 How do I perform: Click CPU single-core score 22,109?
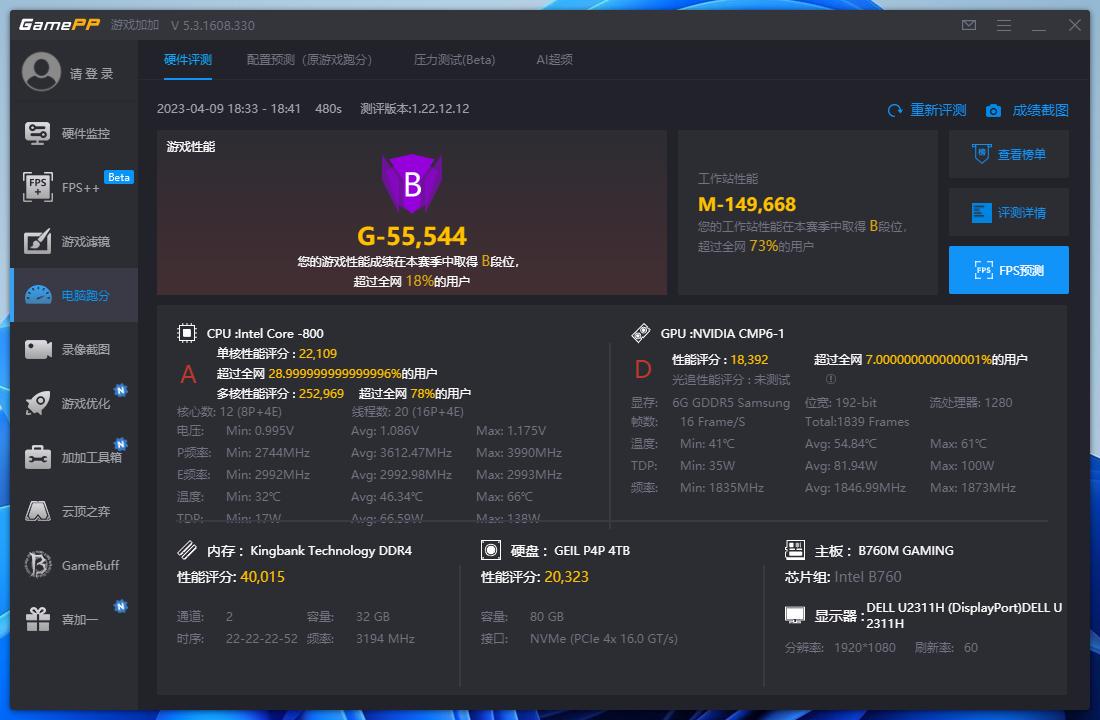tap(318, 354)
